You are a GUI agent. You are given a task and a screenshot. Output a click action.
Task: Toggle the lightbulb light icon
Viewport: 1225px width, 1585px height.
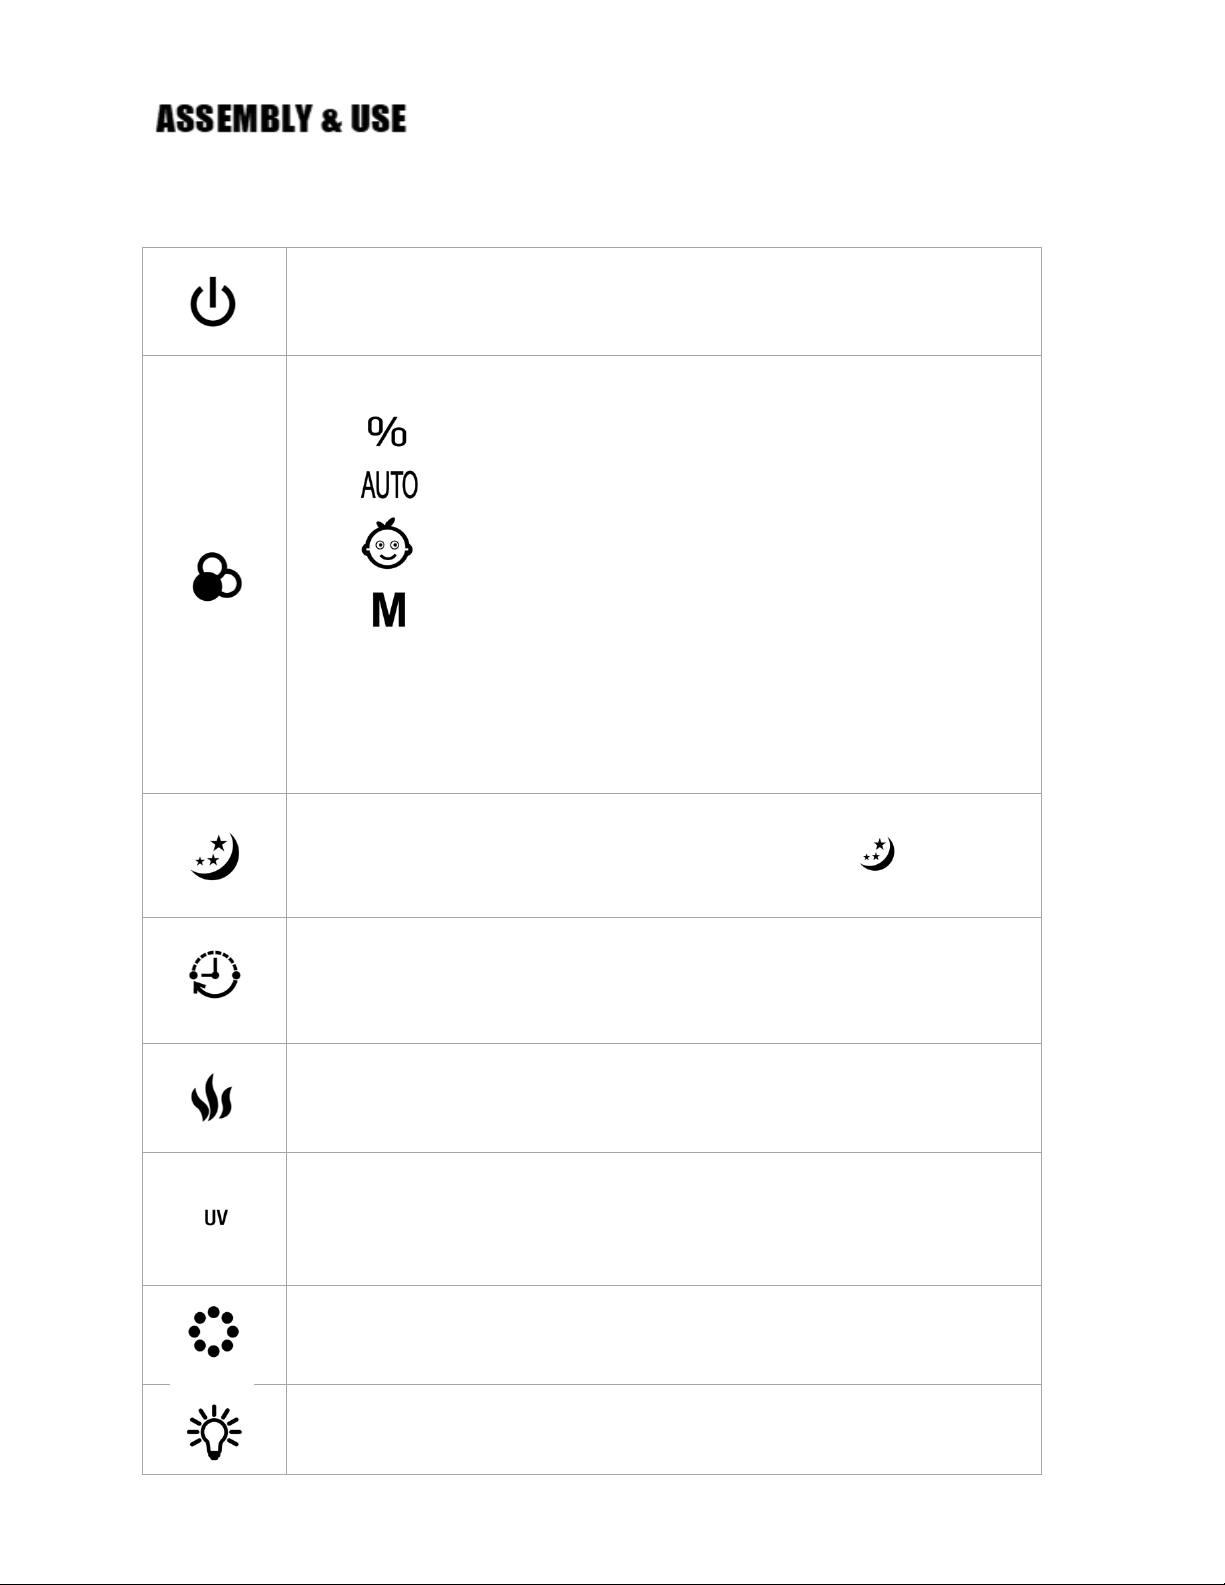pos(214,1432)
